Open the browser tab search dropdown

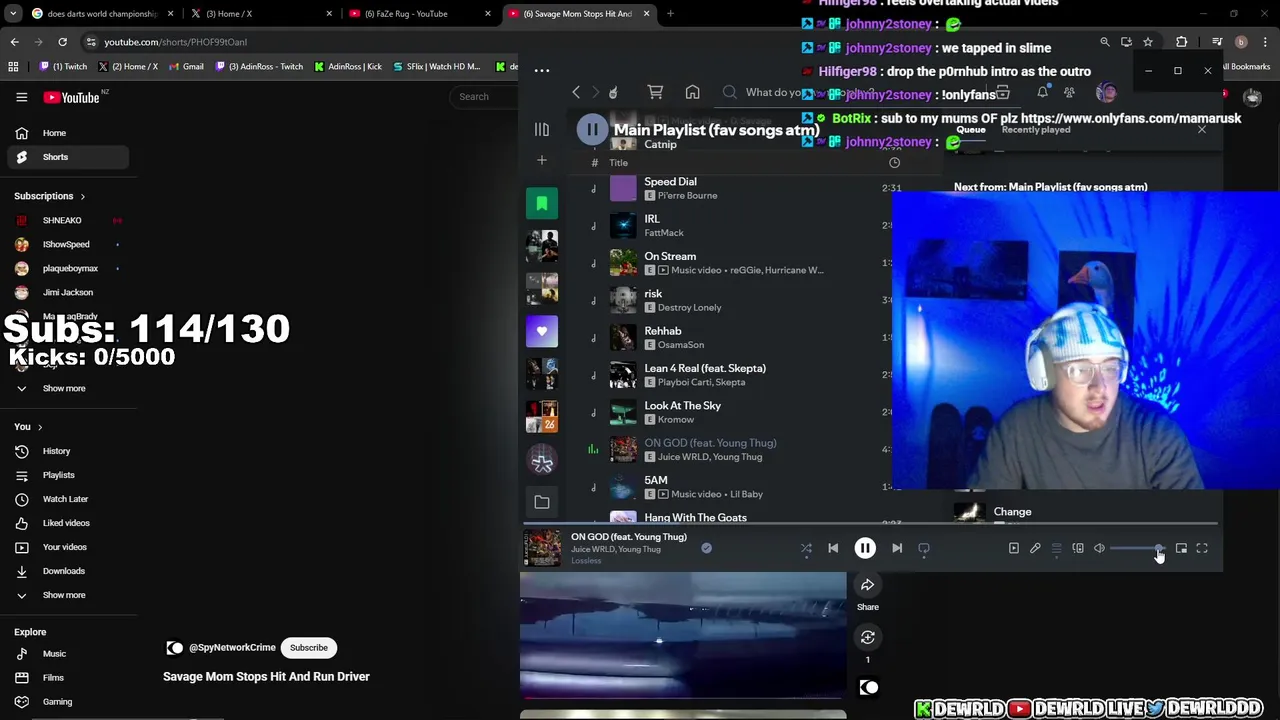13,14
